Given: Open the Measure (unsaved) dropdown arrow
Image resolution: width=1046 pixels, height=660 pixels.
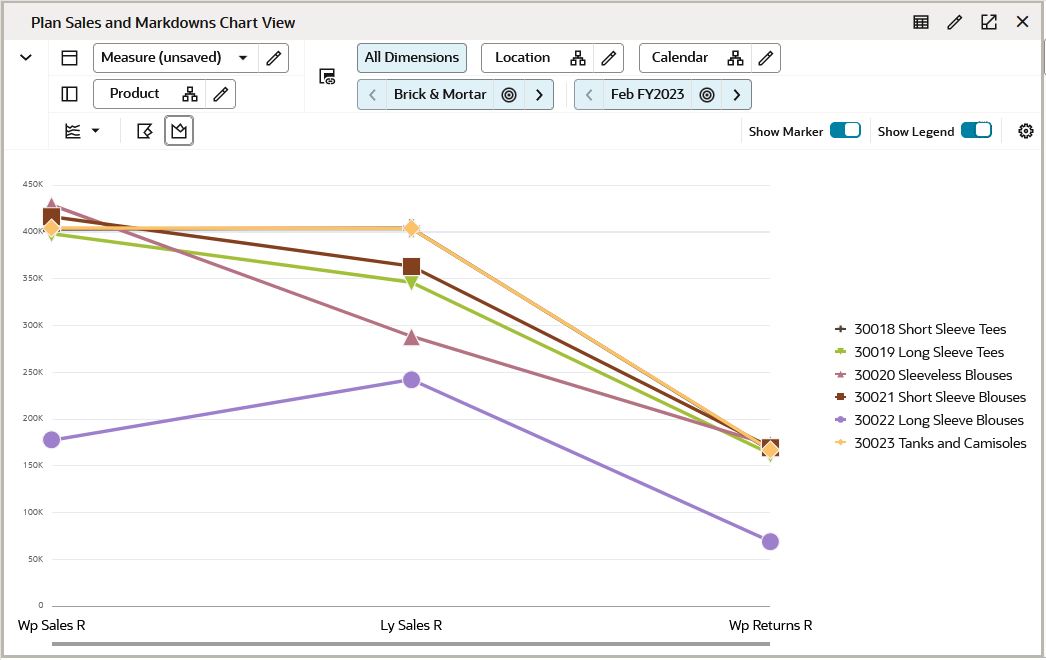Looking at the screenshot, I should coord(243,57).
